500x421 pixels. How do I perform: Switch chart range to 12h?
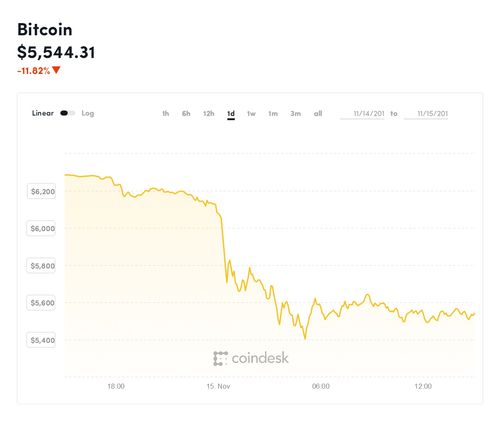point(209,114)
